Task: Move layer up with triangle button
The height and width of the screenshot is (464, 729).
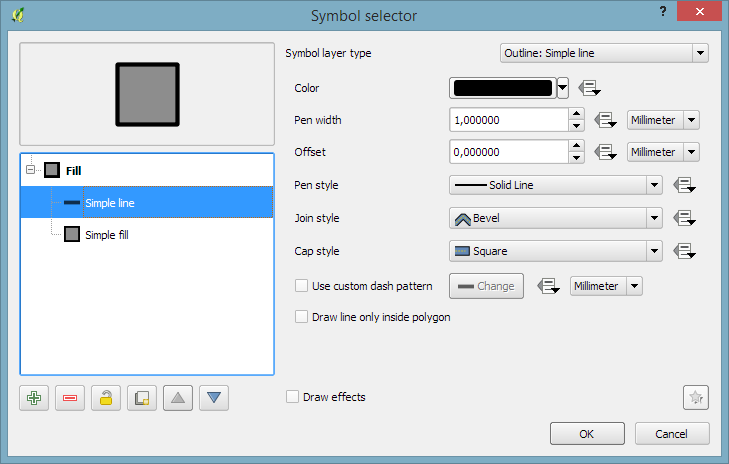Action: (x=178, y=398)
